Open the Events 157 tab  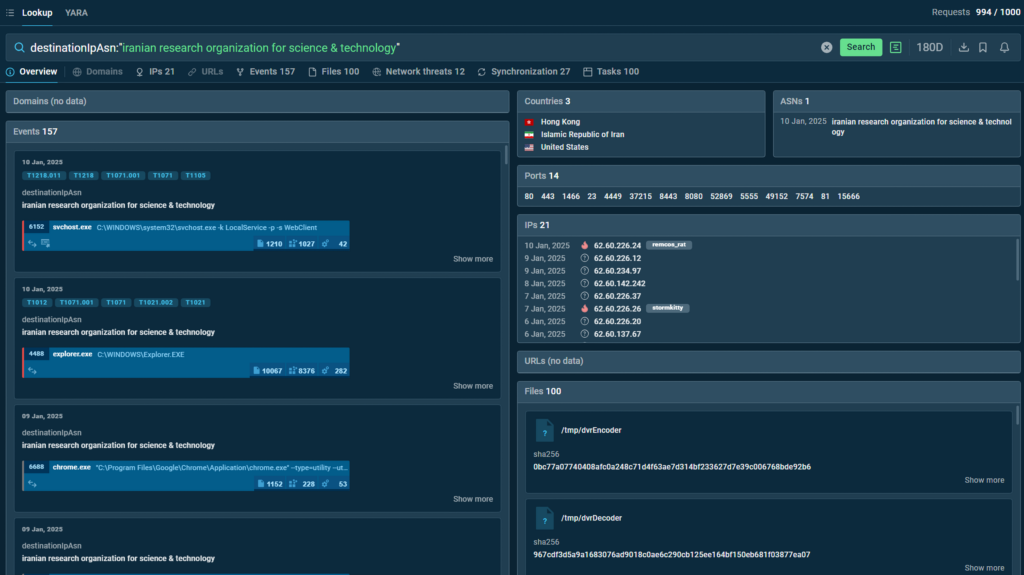tap(265, 72)
